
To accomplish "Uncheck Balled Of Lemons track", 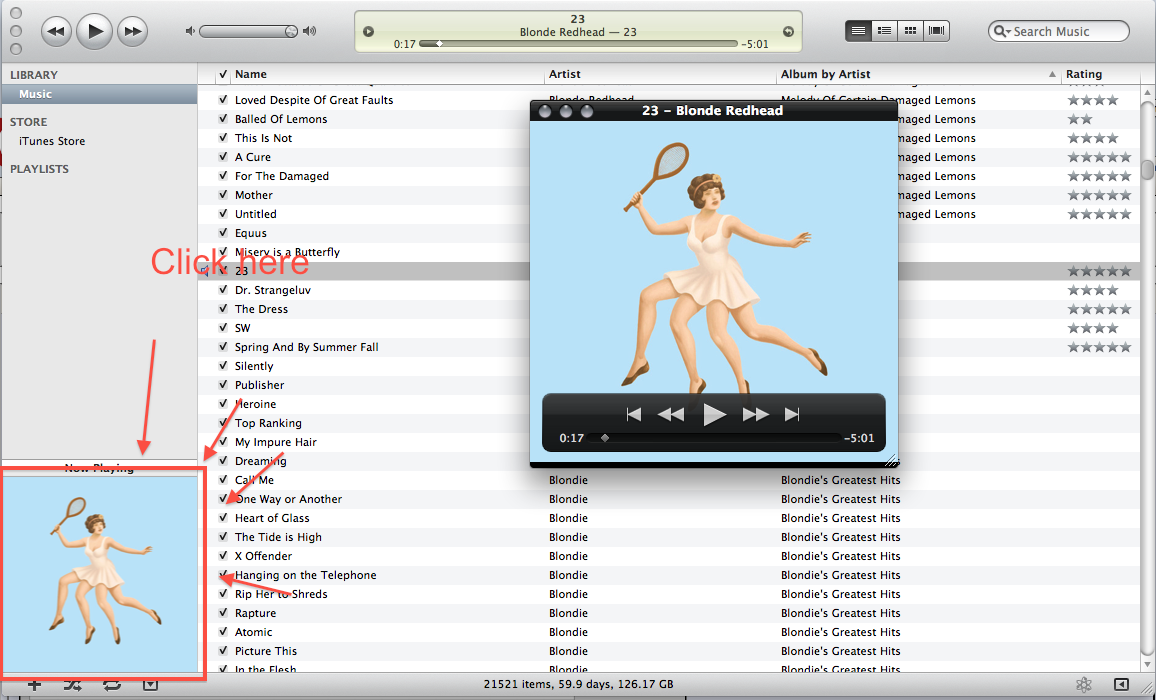I will [x=223, y=119].
